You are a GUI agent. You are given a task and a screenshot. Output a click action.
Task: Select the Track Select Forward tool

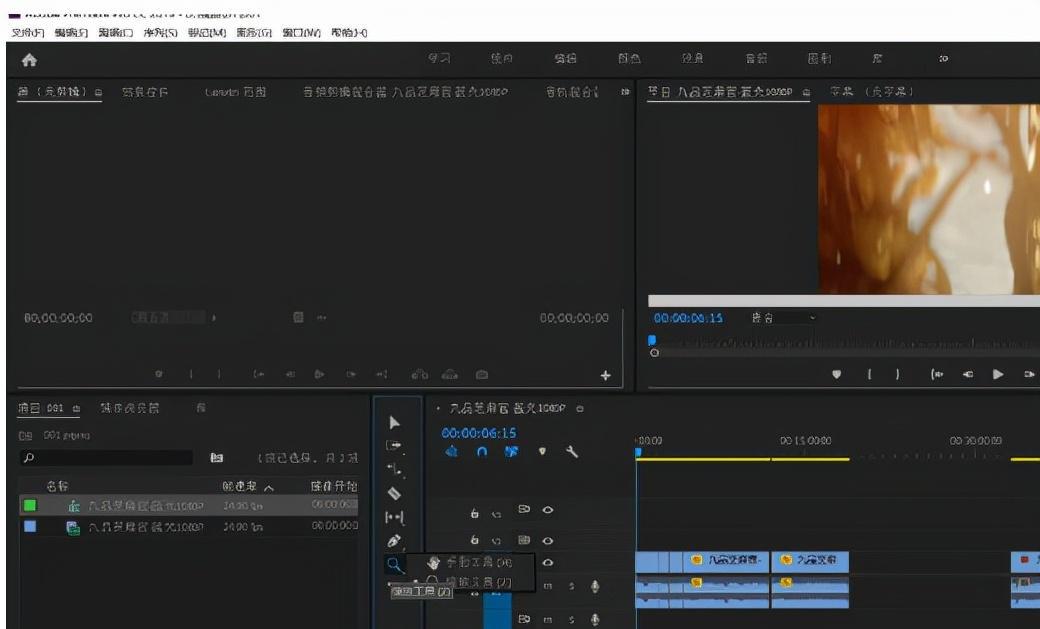pyautogui.click(x=394, y=446)
